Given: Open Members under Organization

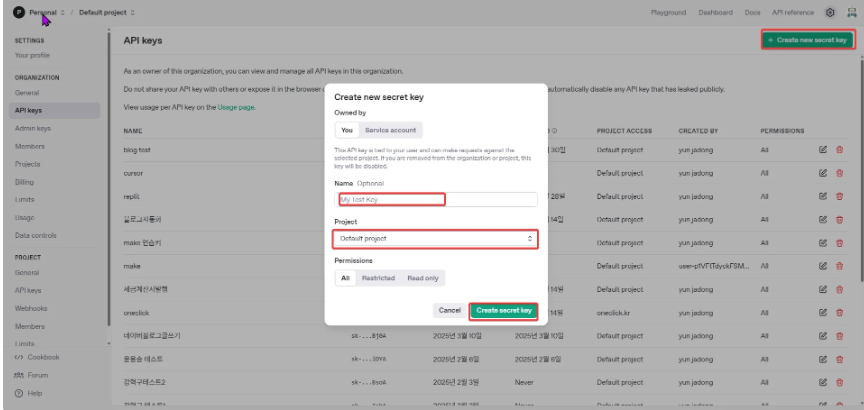Looking at the screenshot, I should click(30, 146).
